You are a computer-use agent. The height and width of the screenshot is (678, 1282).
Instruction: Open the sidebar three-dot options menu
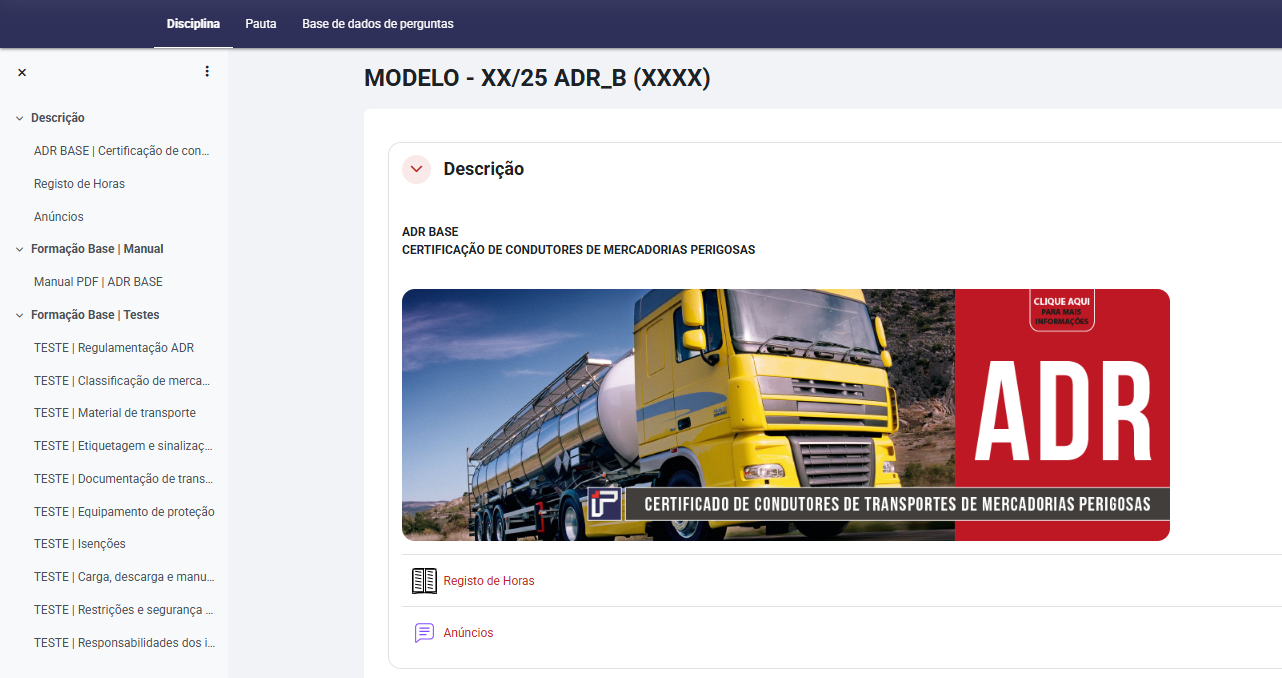point(207,71)
